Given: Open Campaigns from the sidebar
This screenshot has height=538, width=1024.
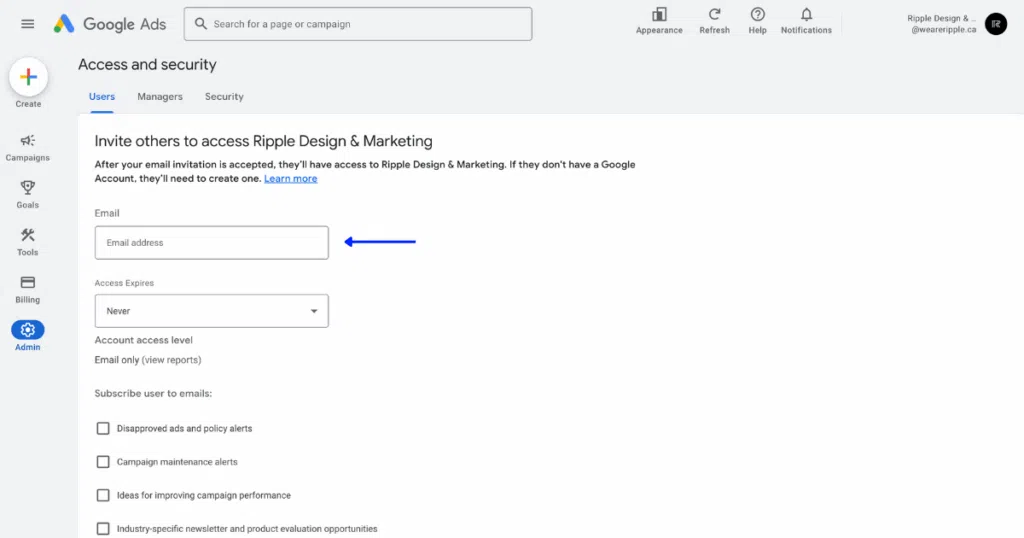Looking at the screenshot, I should 28,141.
